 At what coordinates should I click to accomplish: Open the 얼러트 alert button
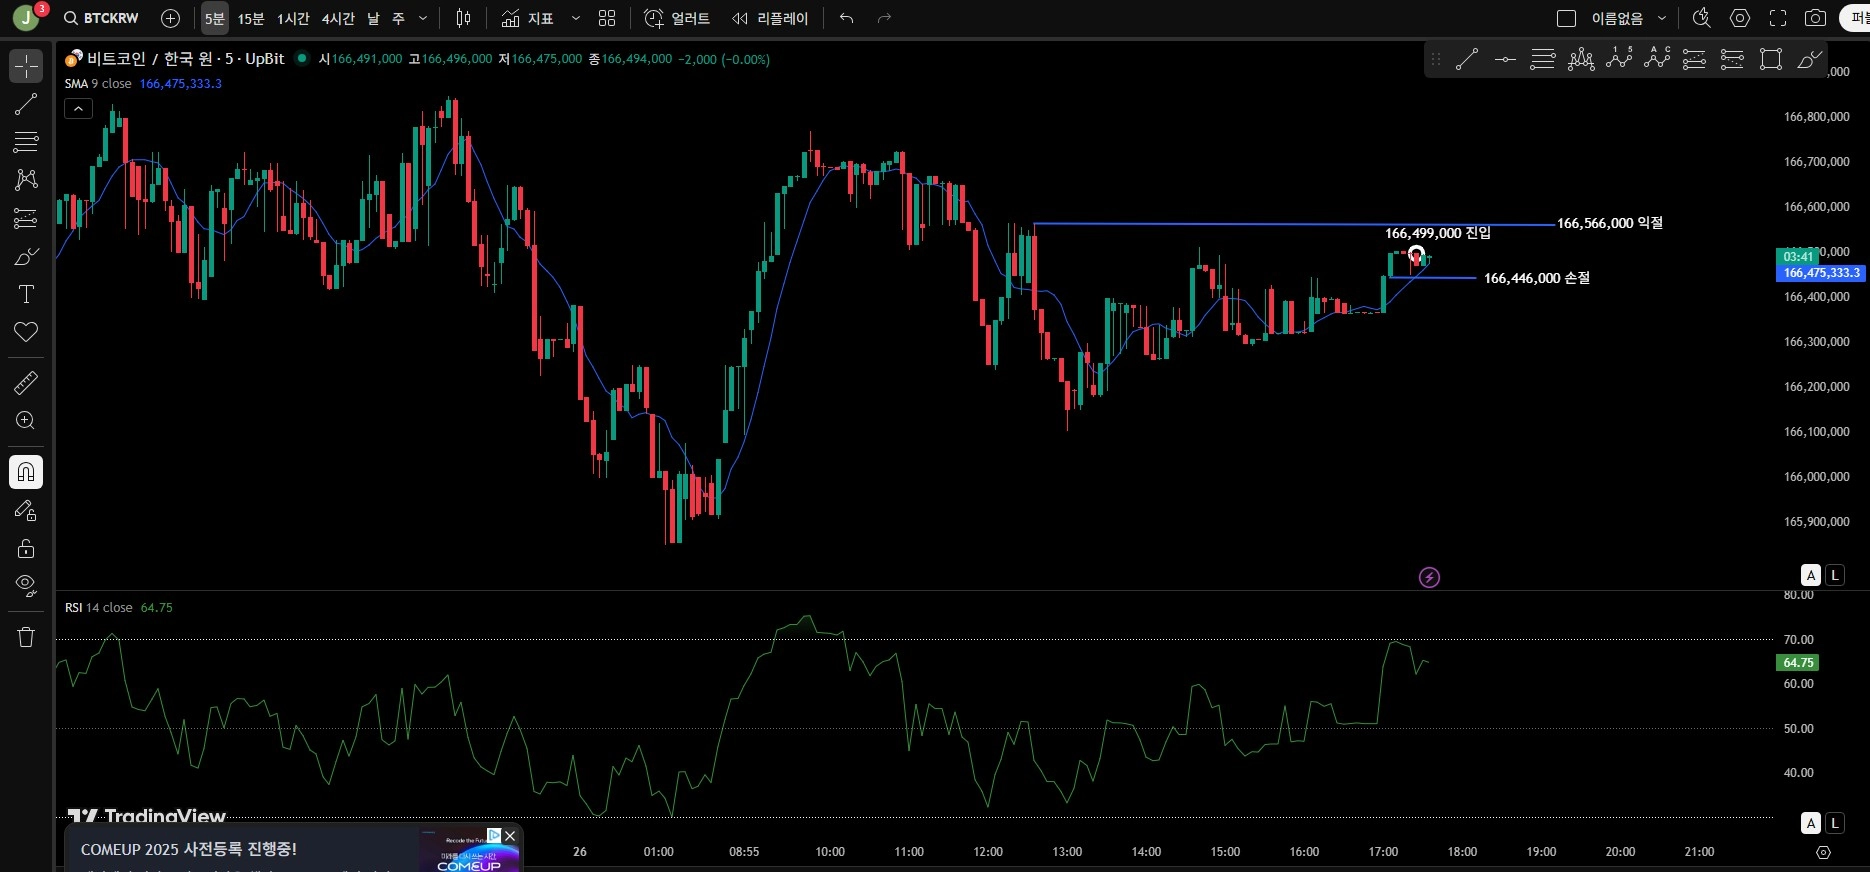pos(677,18)
